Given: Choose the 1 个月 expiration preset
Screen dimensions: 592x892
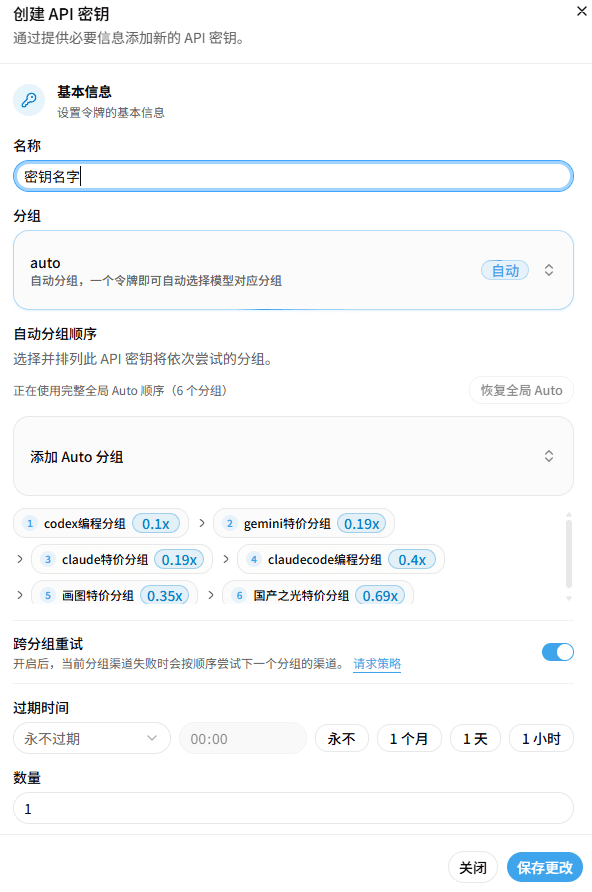Looking at the screenshot, I should coord(409,738).
